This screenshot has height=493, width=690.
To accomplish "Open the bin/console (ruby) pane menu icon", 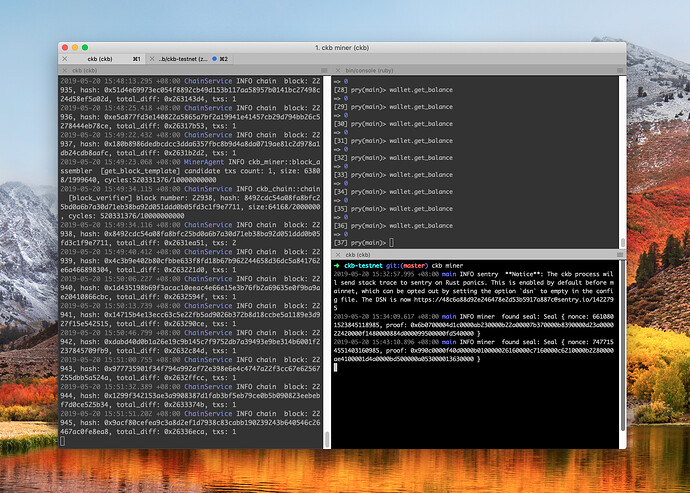I will [x=620, y=70].
